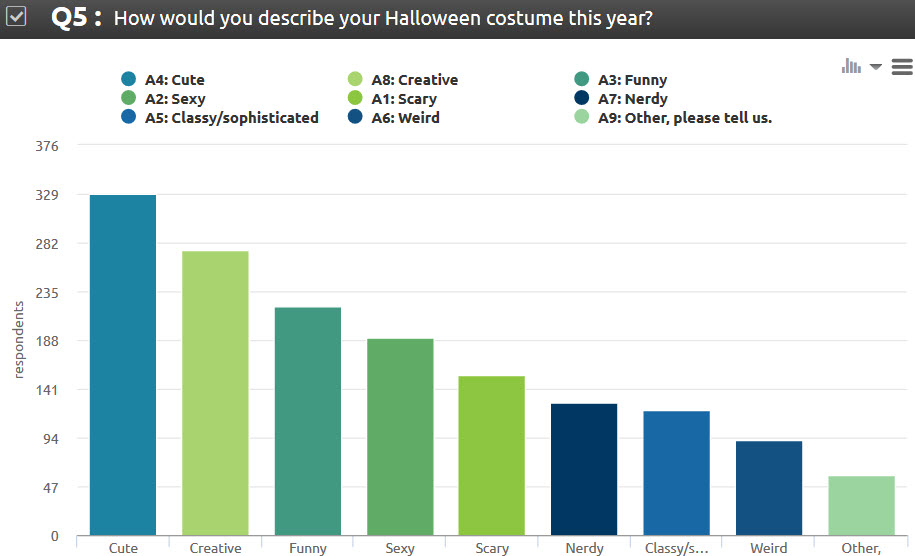Click the Weird bar in the chart
915x556 pixels.
769,488
